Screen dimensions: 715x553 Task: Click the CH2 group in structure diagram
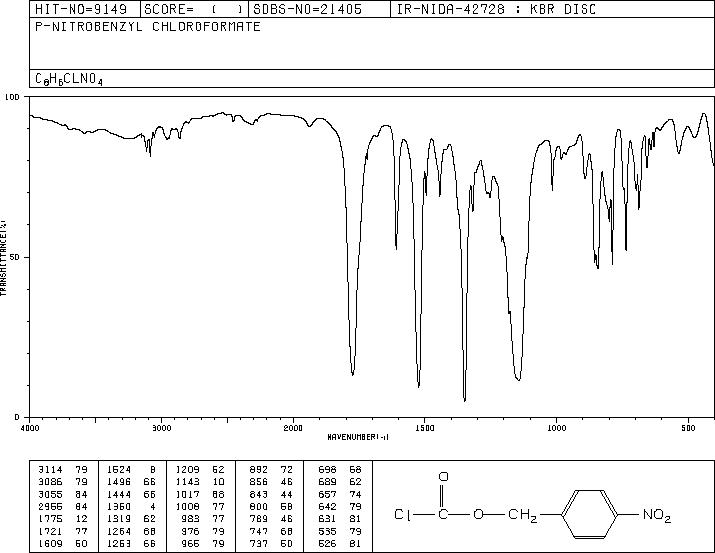point(523,516)
